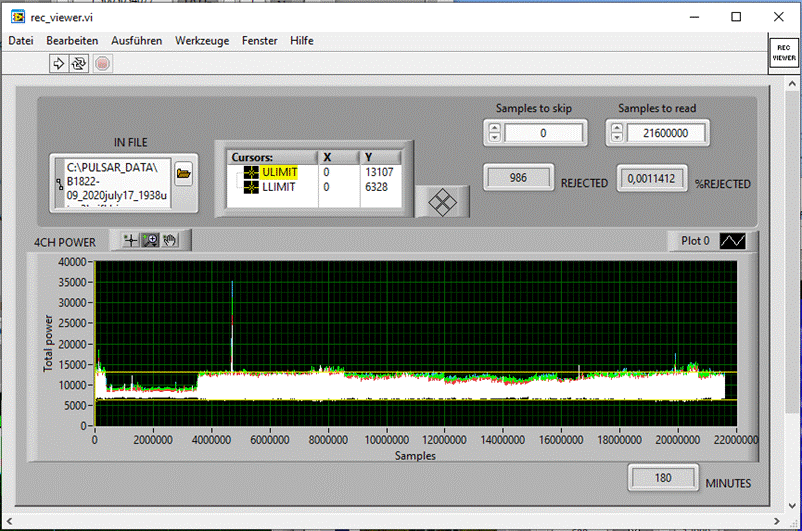Click the Run Continuously button

pyautogui.click(x=79, y=63)
